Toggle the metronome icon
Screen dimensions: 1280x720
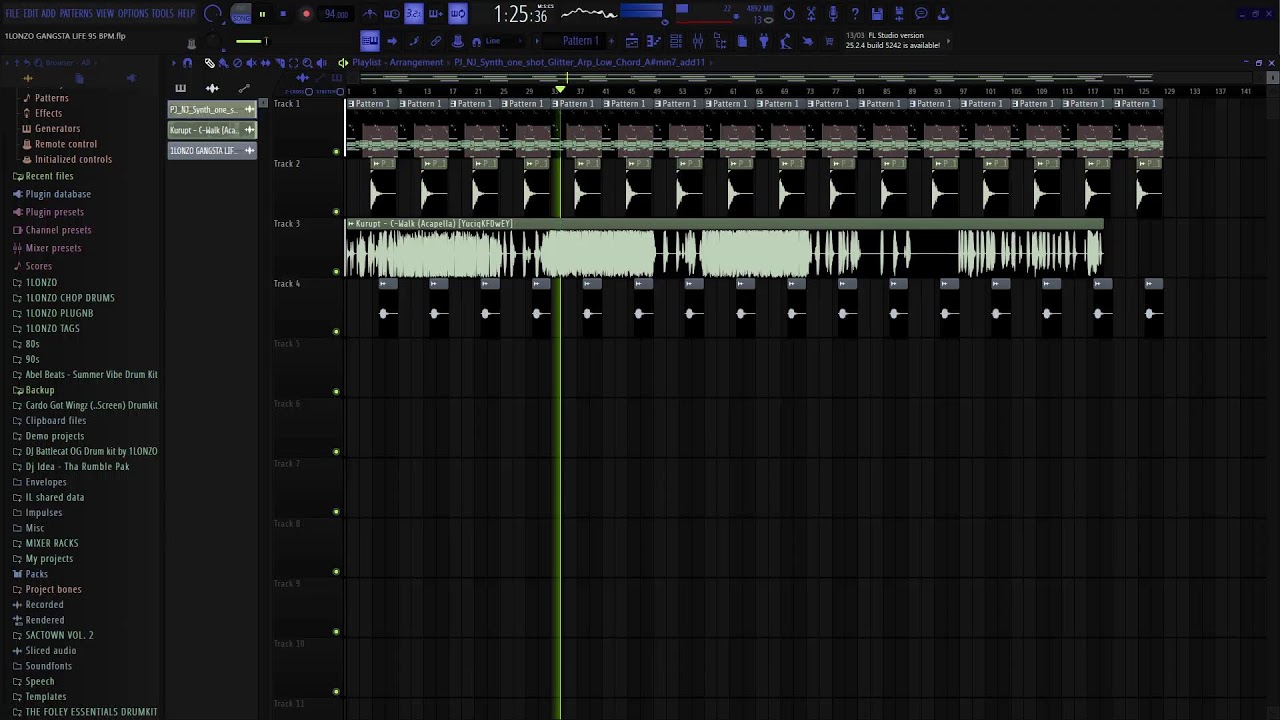(x=370, y=14)
